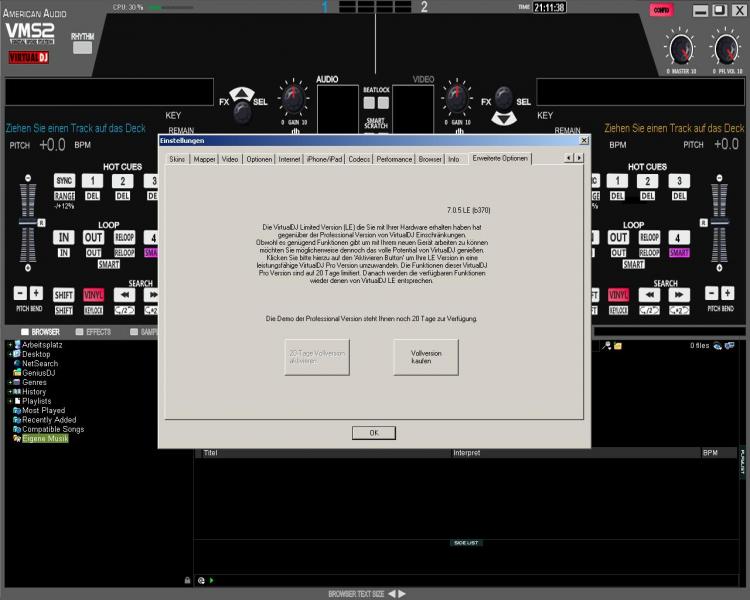Click OK in Einstellungen dialog
Image resolution: width=750 pixels, height=600 pixels.
pyautogui.click(x=374, y=433)
